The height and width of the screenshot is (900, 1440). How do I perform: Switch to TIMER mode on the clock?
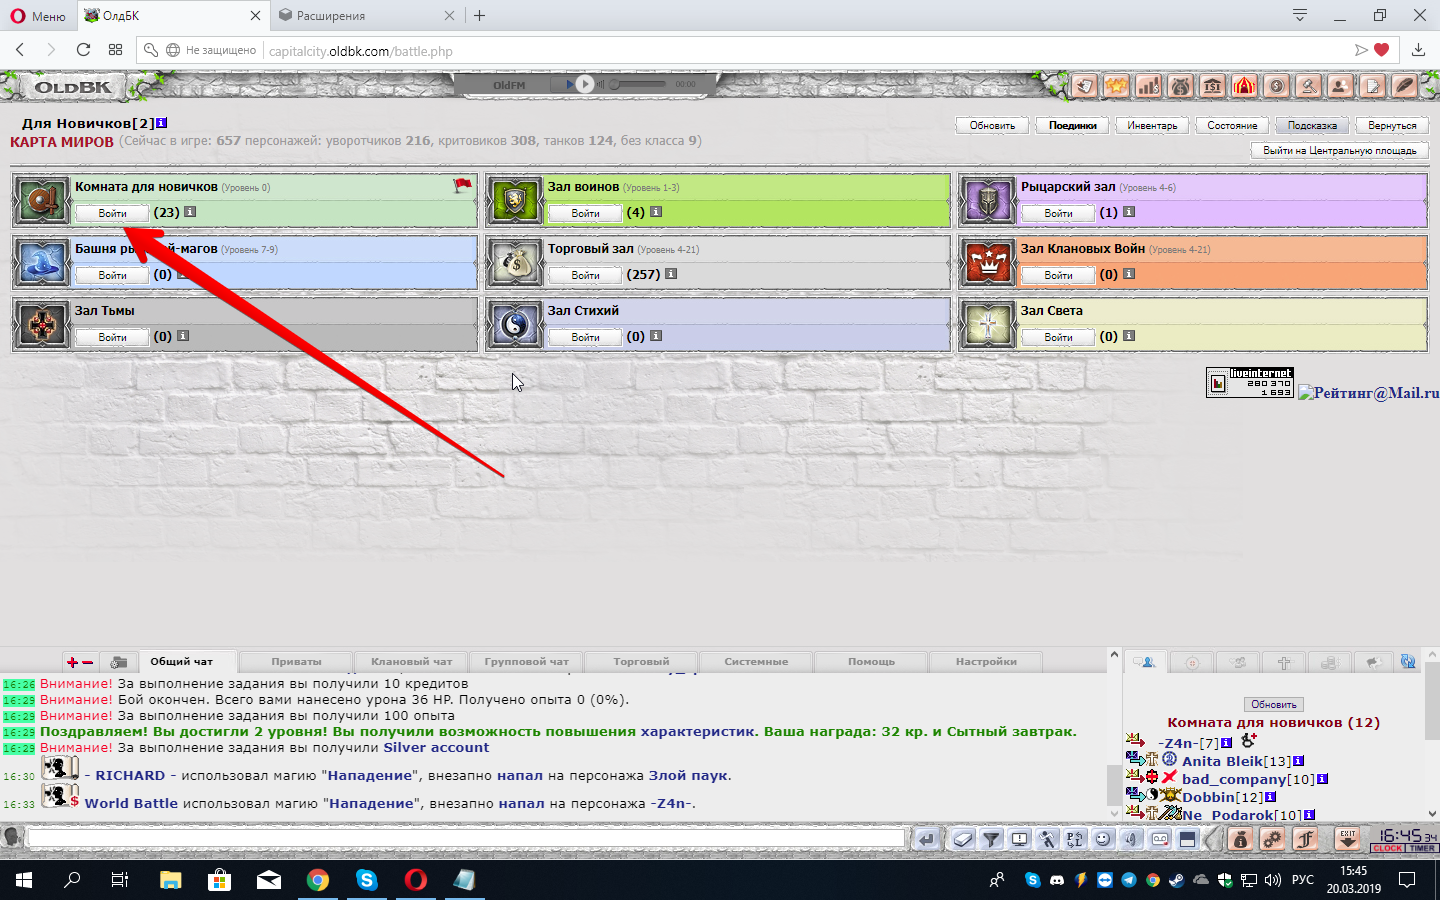pyautogui.click(x=1422, y=848)
